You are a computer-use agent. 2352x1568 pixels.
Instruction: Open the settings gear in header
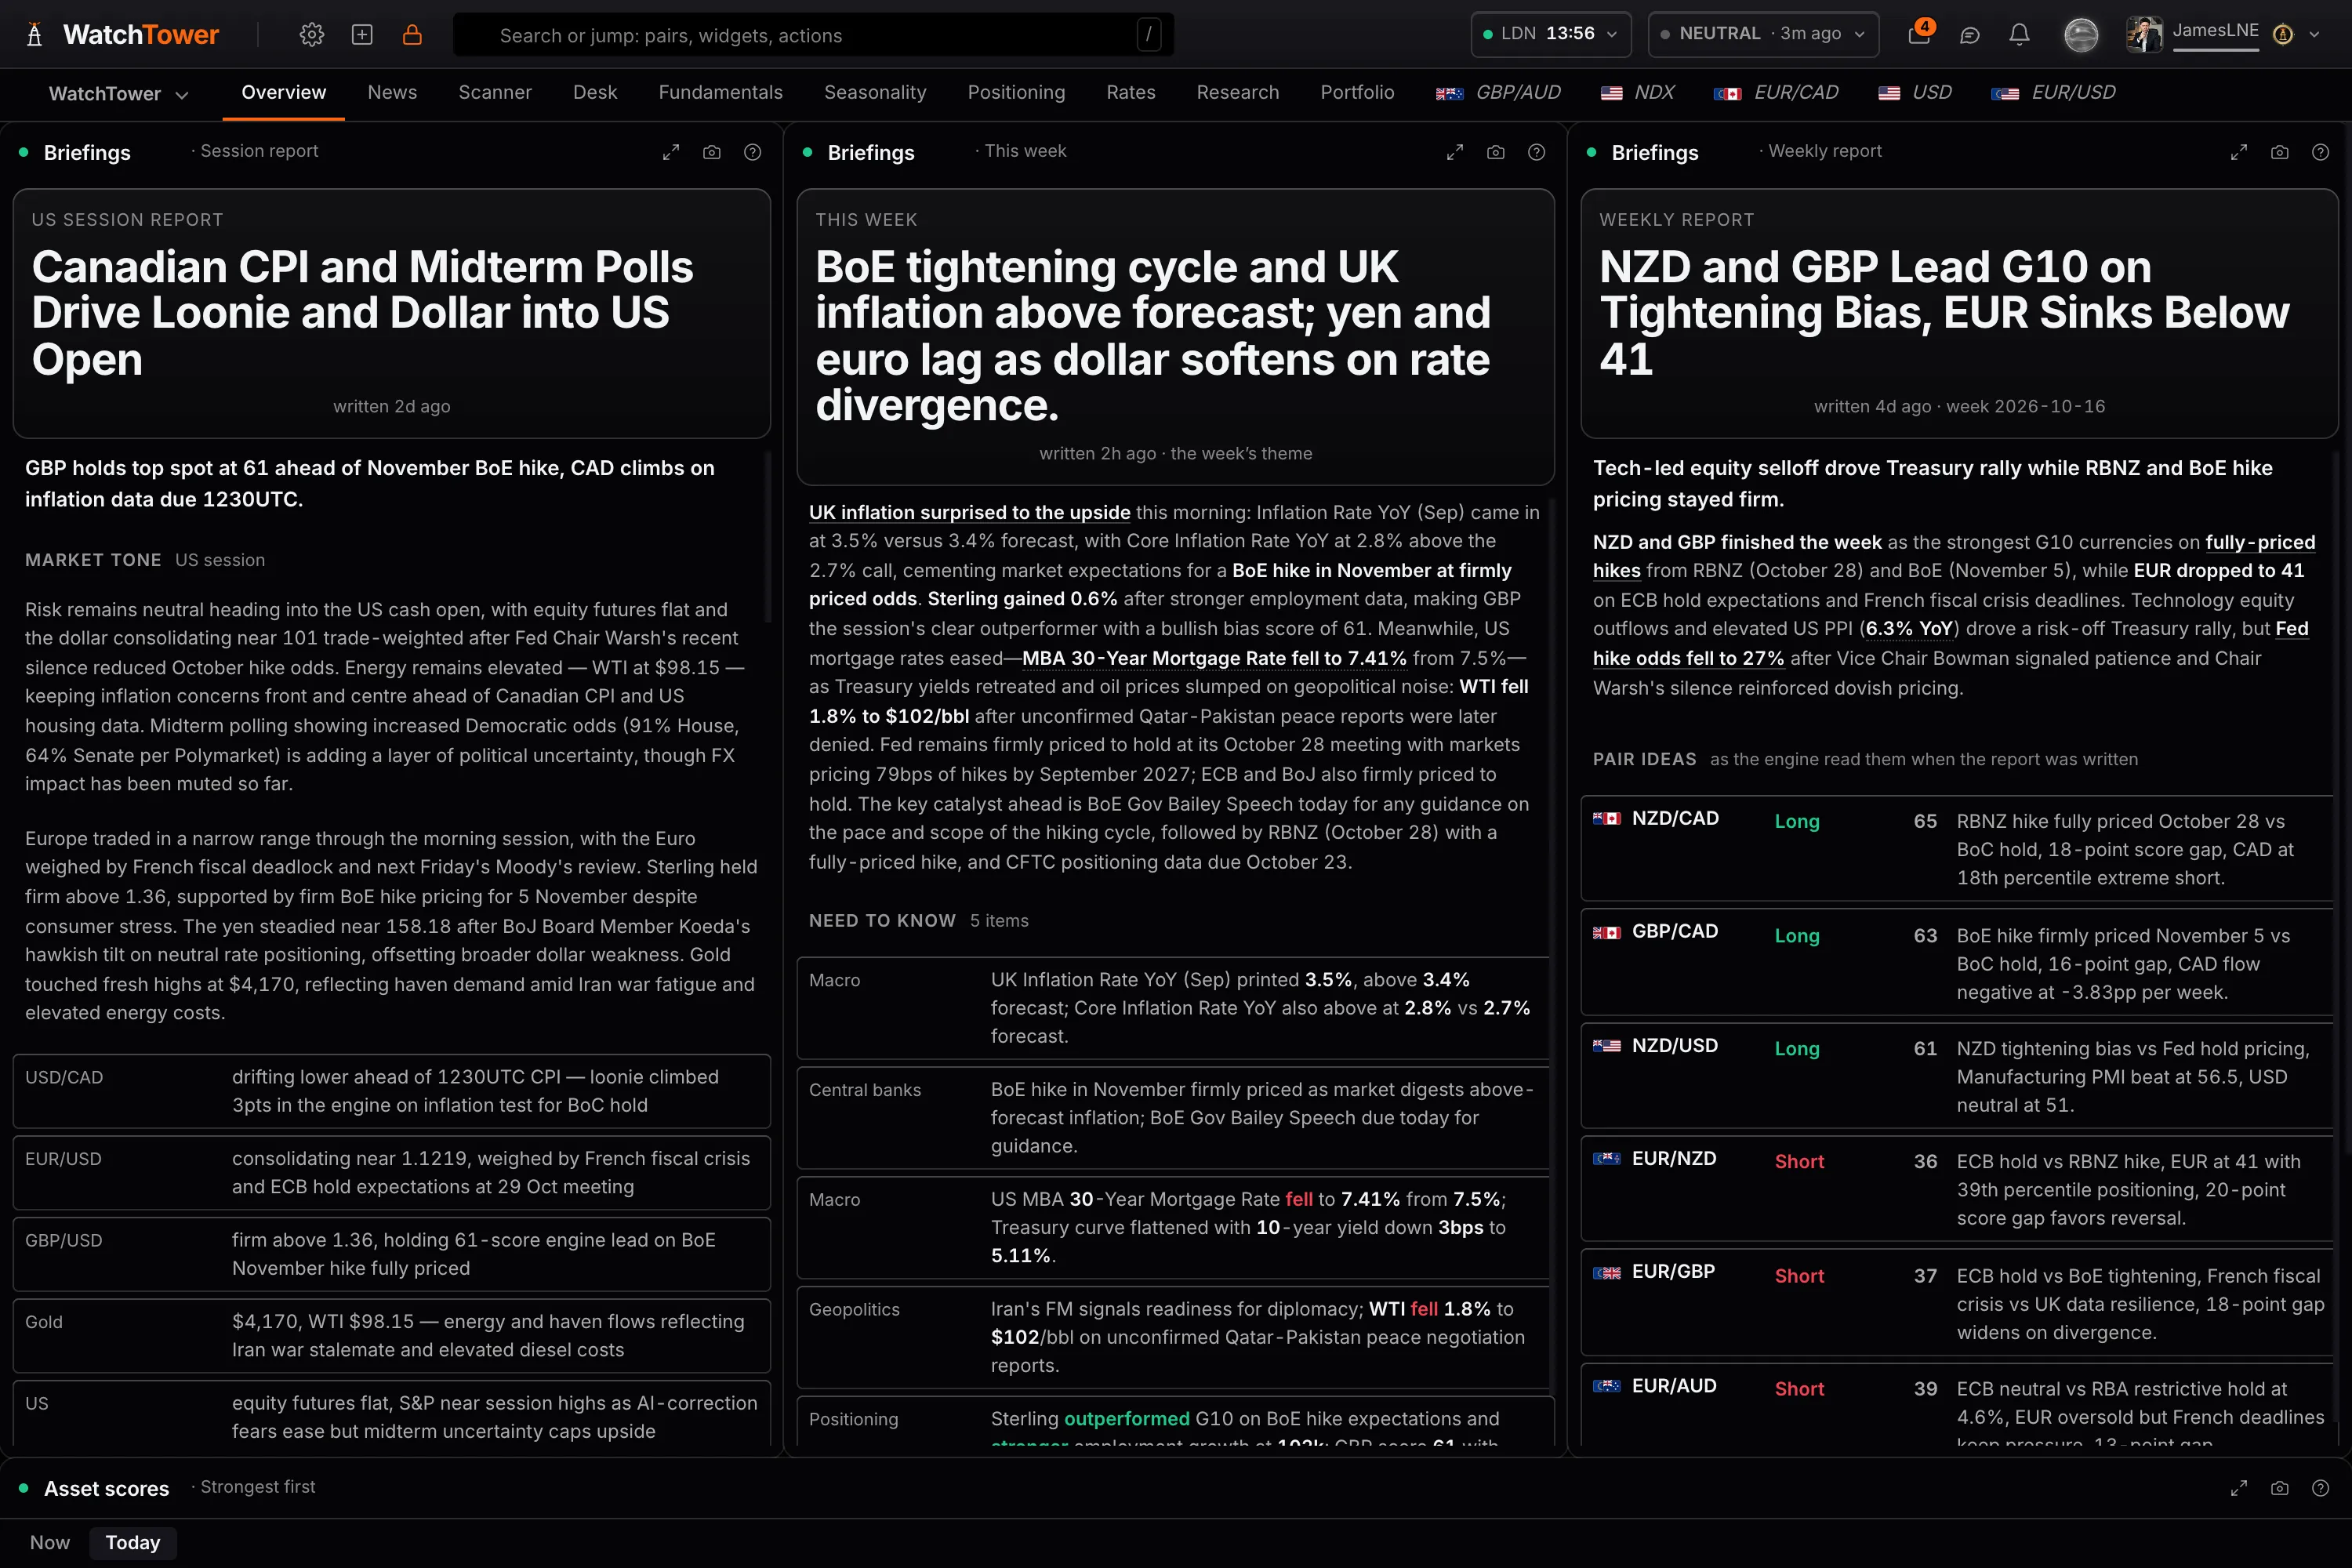(312, 35)
